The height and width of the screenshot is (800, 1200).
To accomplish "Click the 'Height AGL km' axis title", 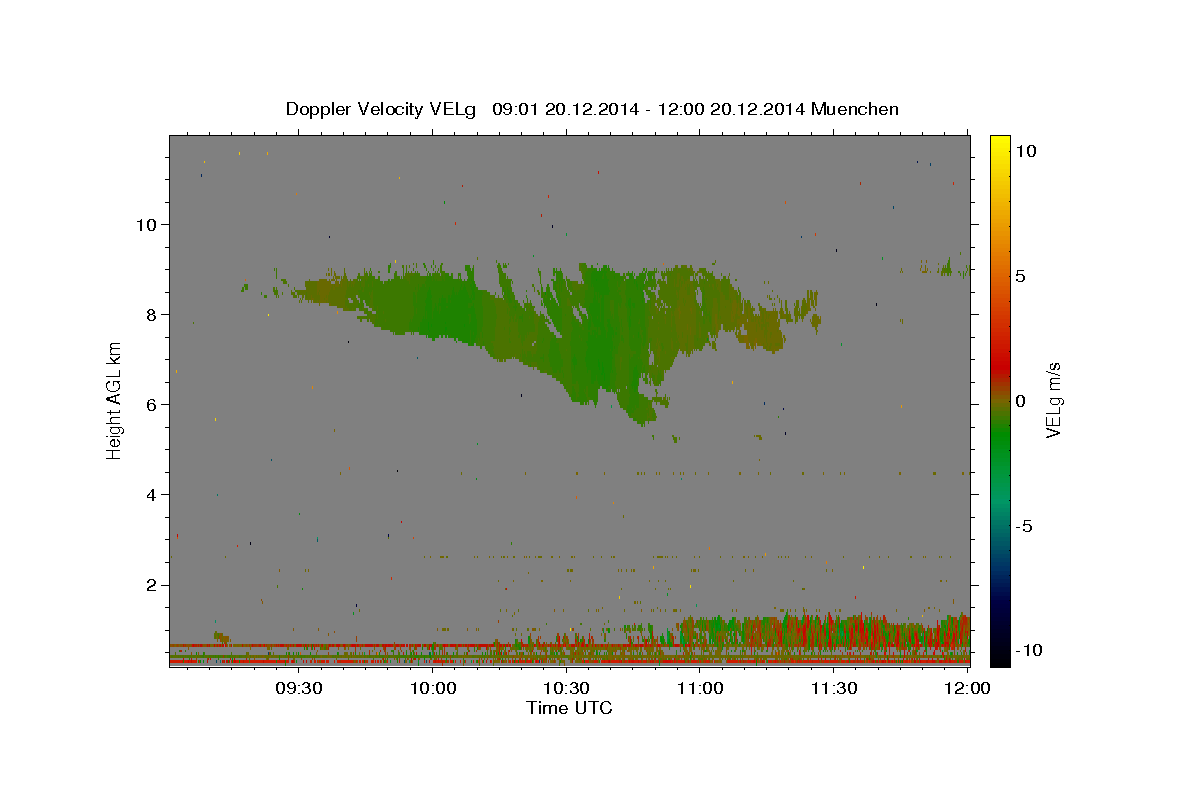I will coord(115,402).
